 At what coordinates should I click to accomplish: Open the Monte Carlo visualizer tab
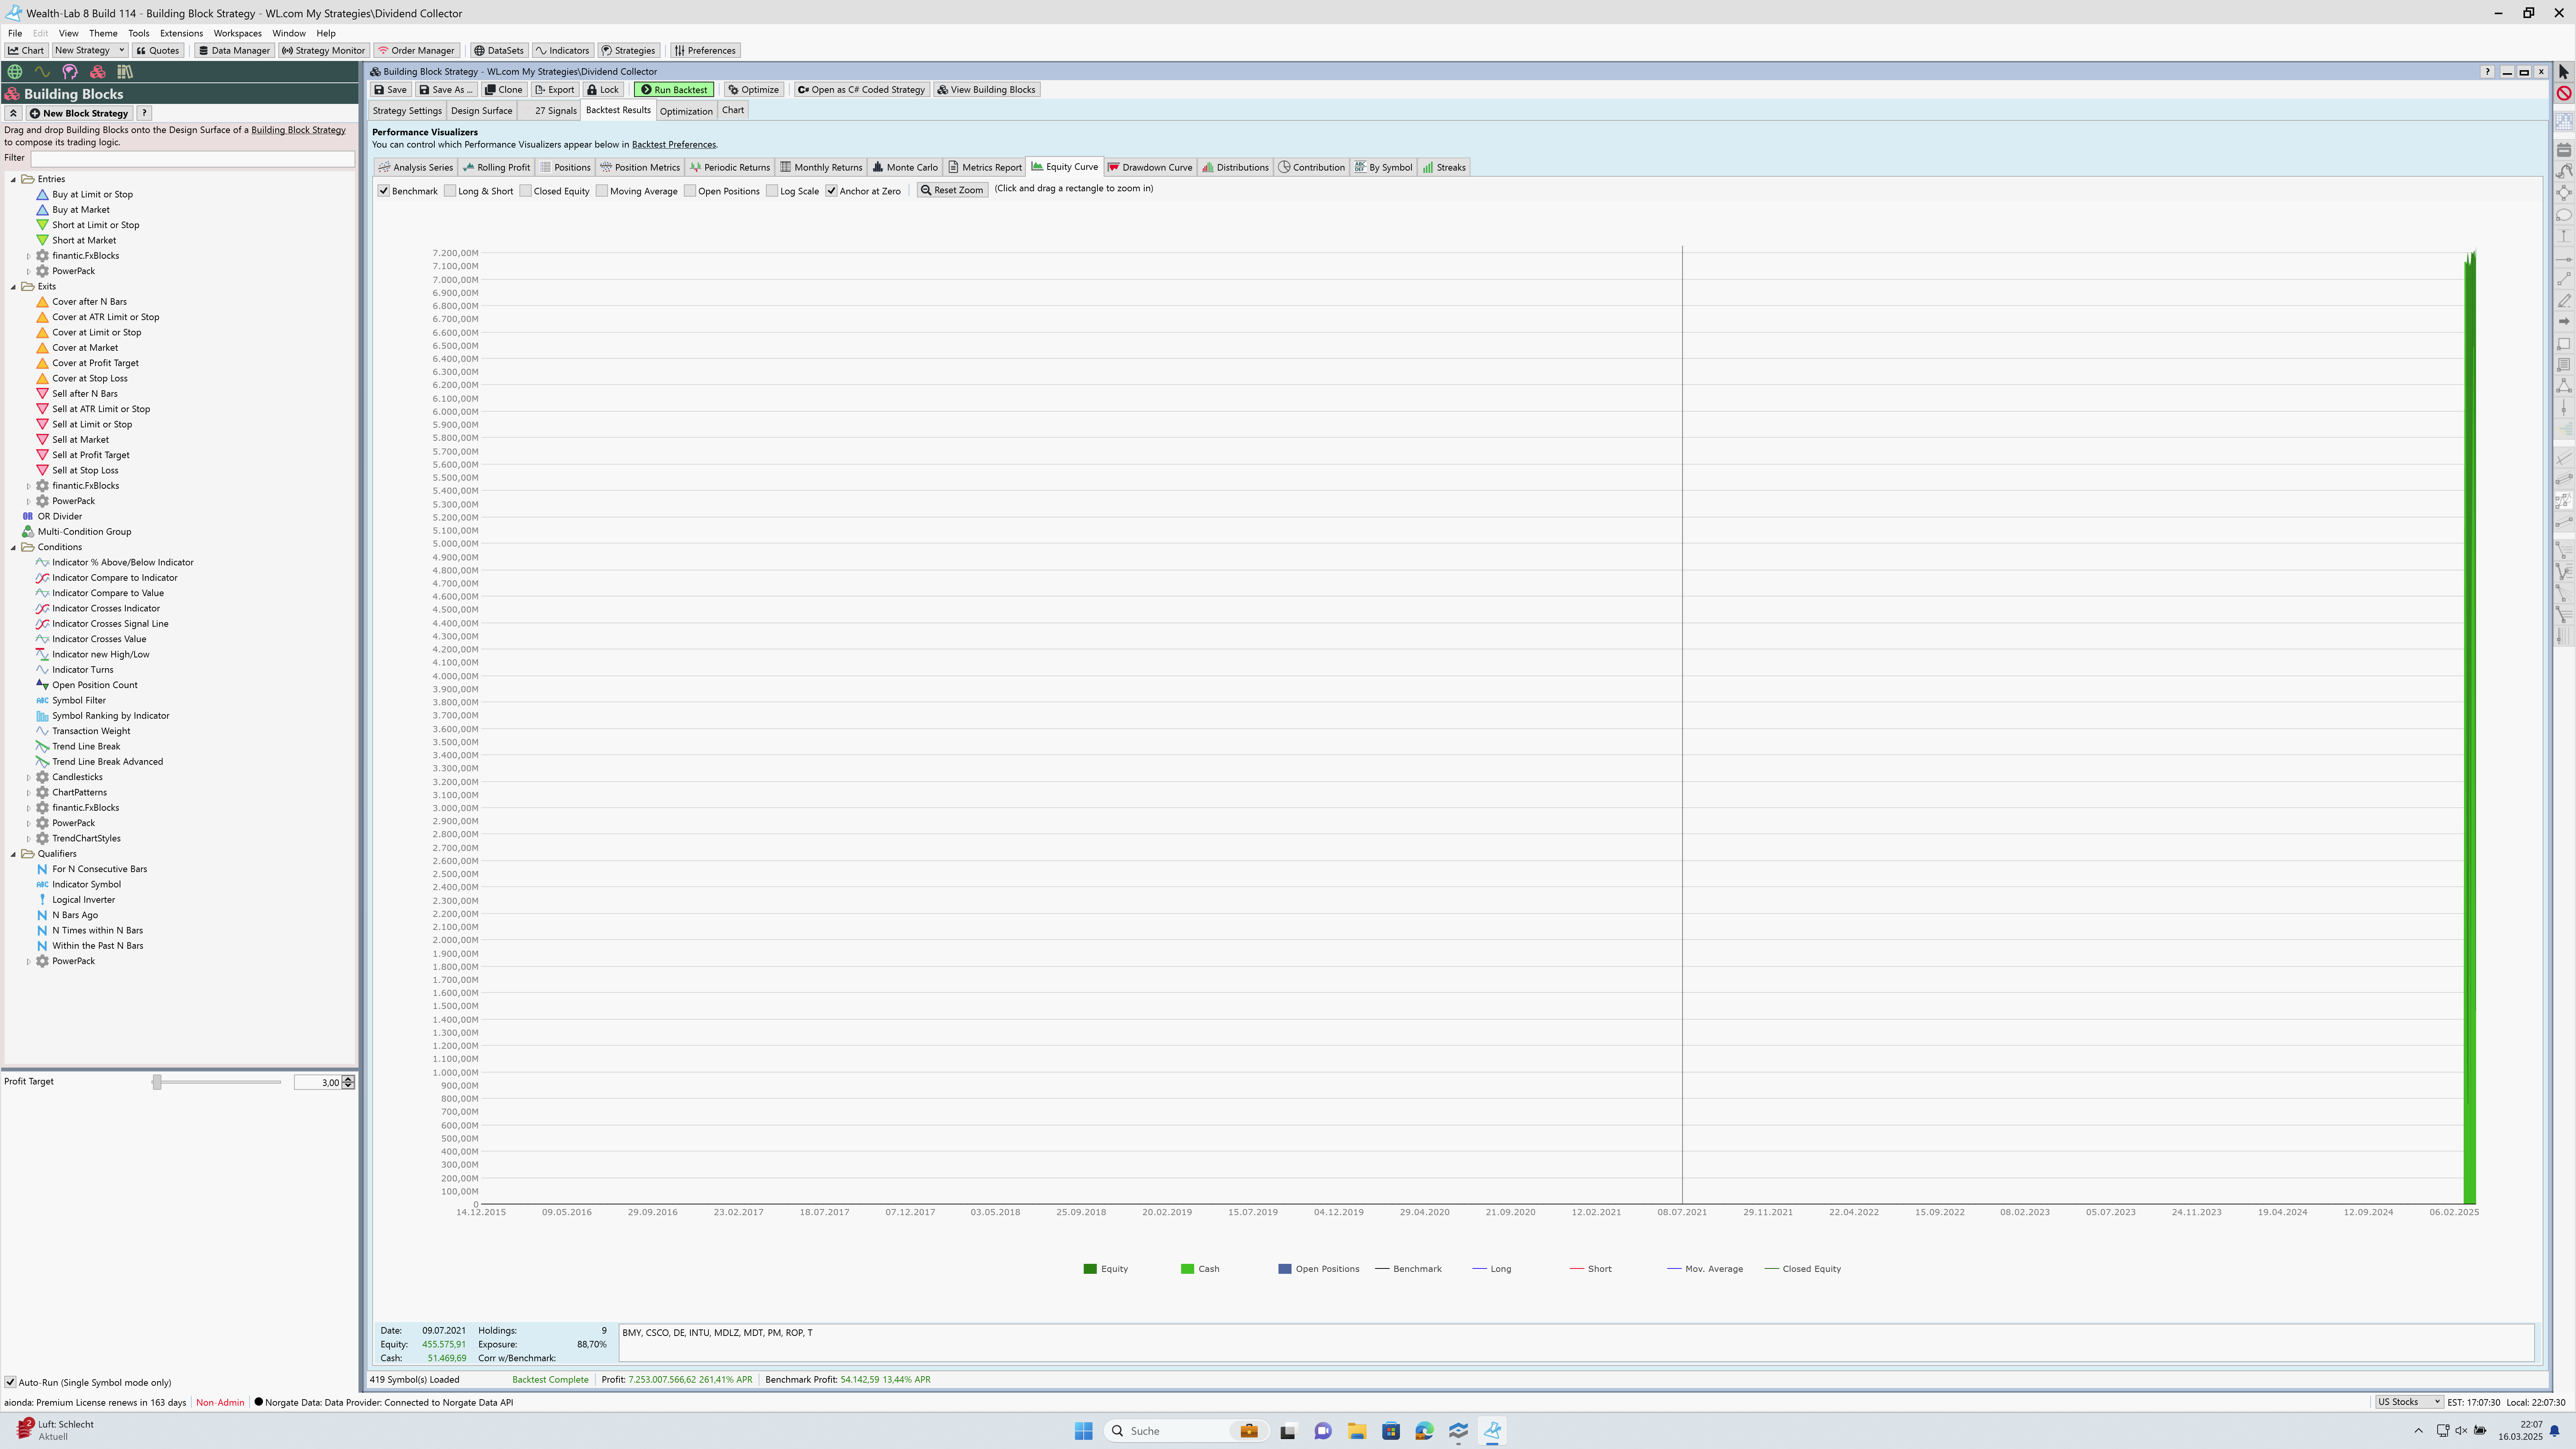tap(905, 167)
